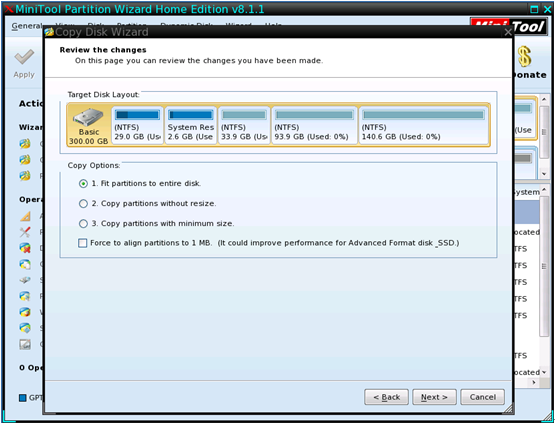This screenshot has height=424, width=555.
Task: Close the Copy Disk Wizard dialog
Action: point(508,32)
